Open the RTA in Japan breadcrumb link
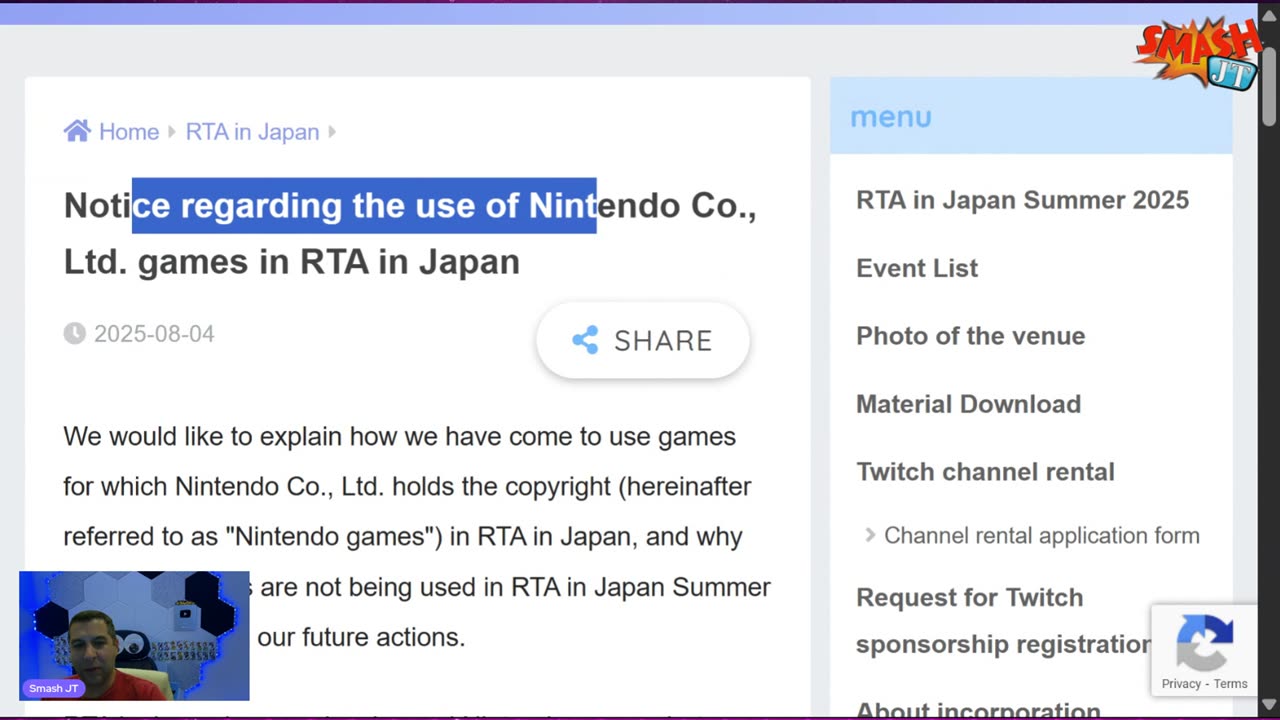Viewport: 1280px width, 720px height. tap(252, 132)
